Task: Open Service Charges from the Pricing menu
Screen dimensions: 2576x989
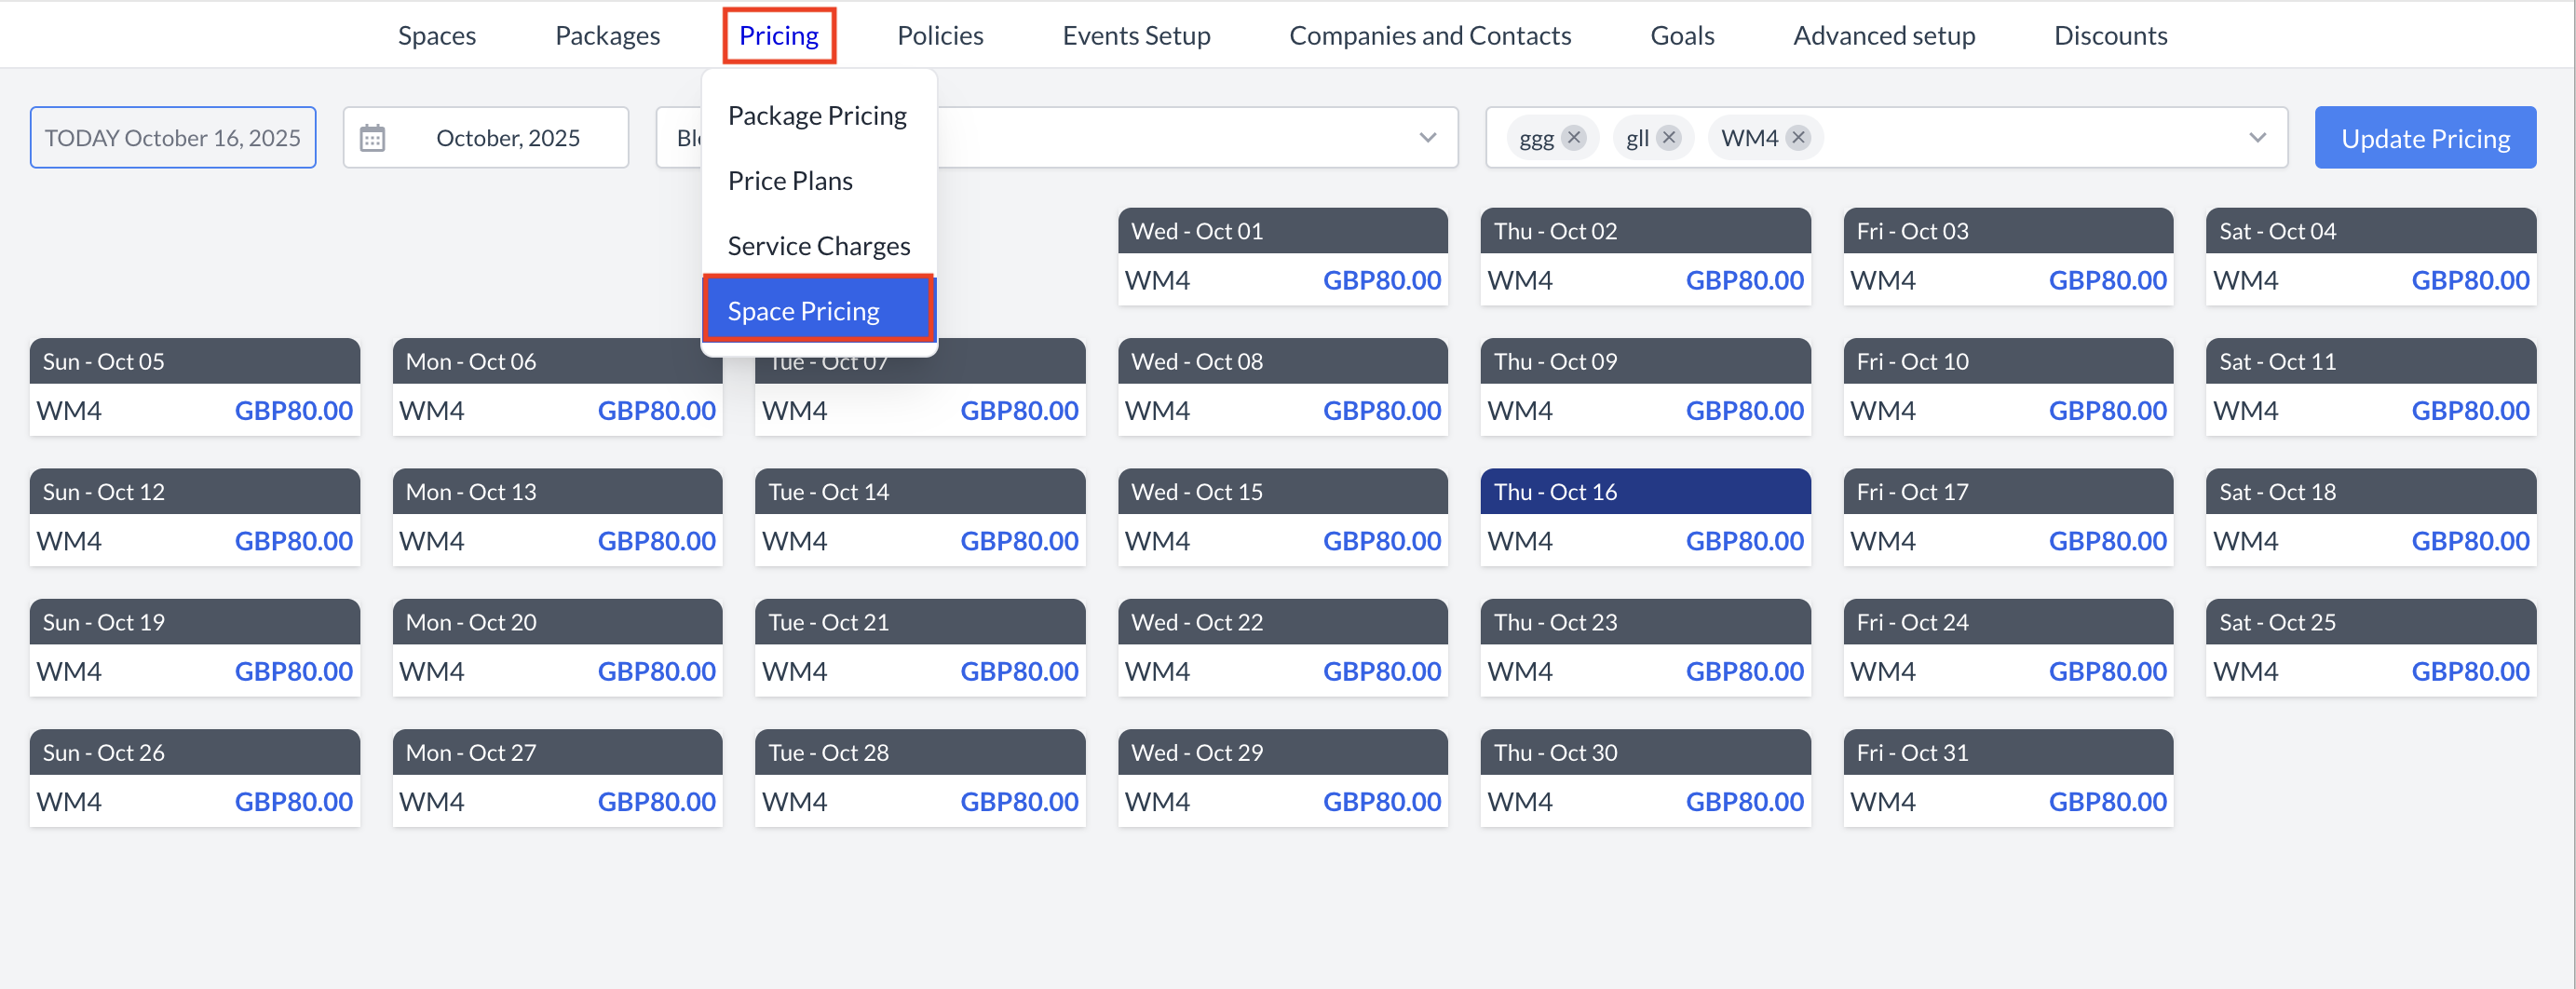Action: (818, 245)
